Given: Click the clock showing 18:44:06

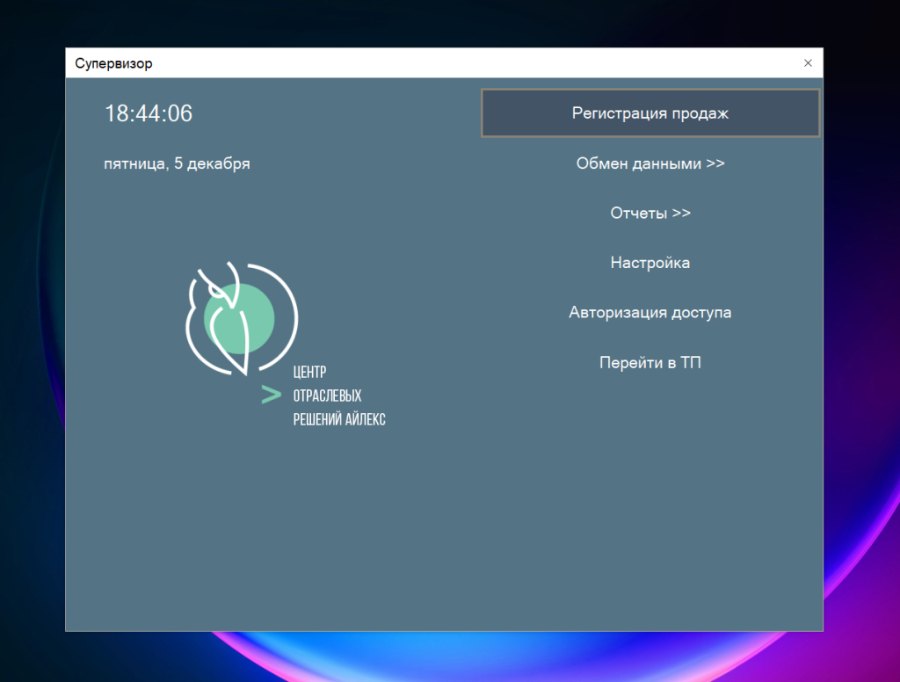Looking at the screenshot, I should point(148,113).
